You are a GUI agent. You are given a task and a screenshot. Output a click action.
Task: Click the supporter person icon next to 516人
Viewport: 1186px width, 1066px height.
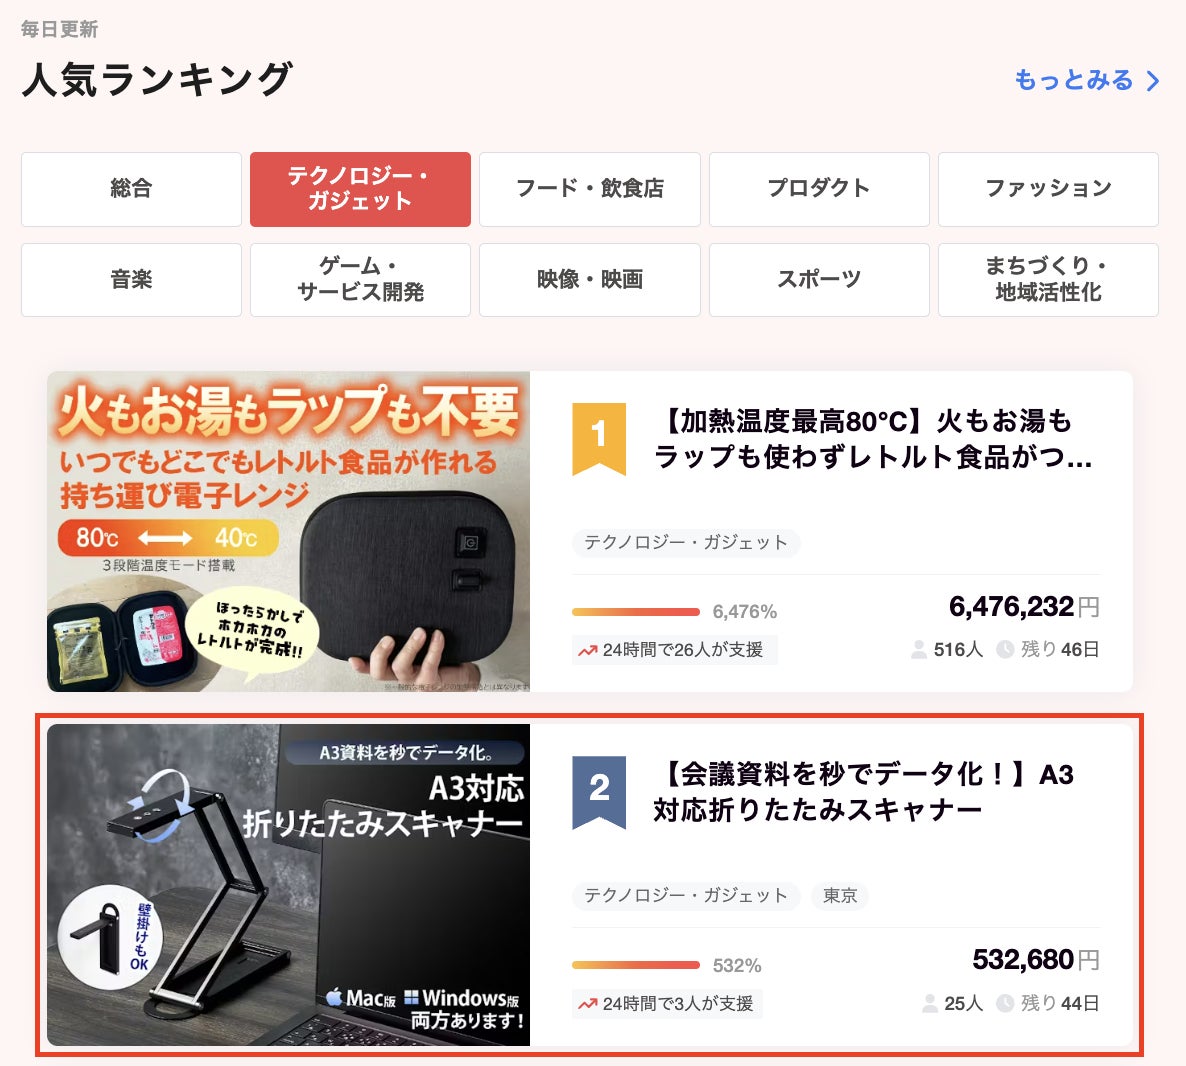919,649
